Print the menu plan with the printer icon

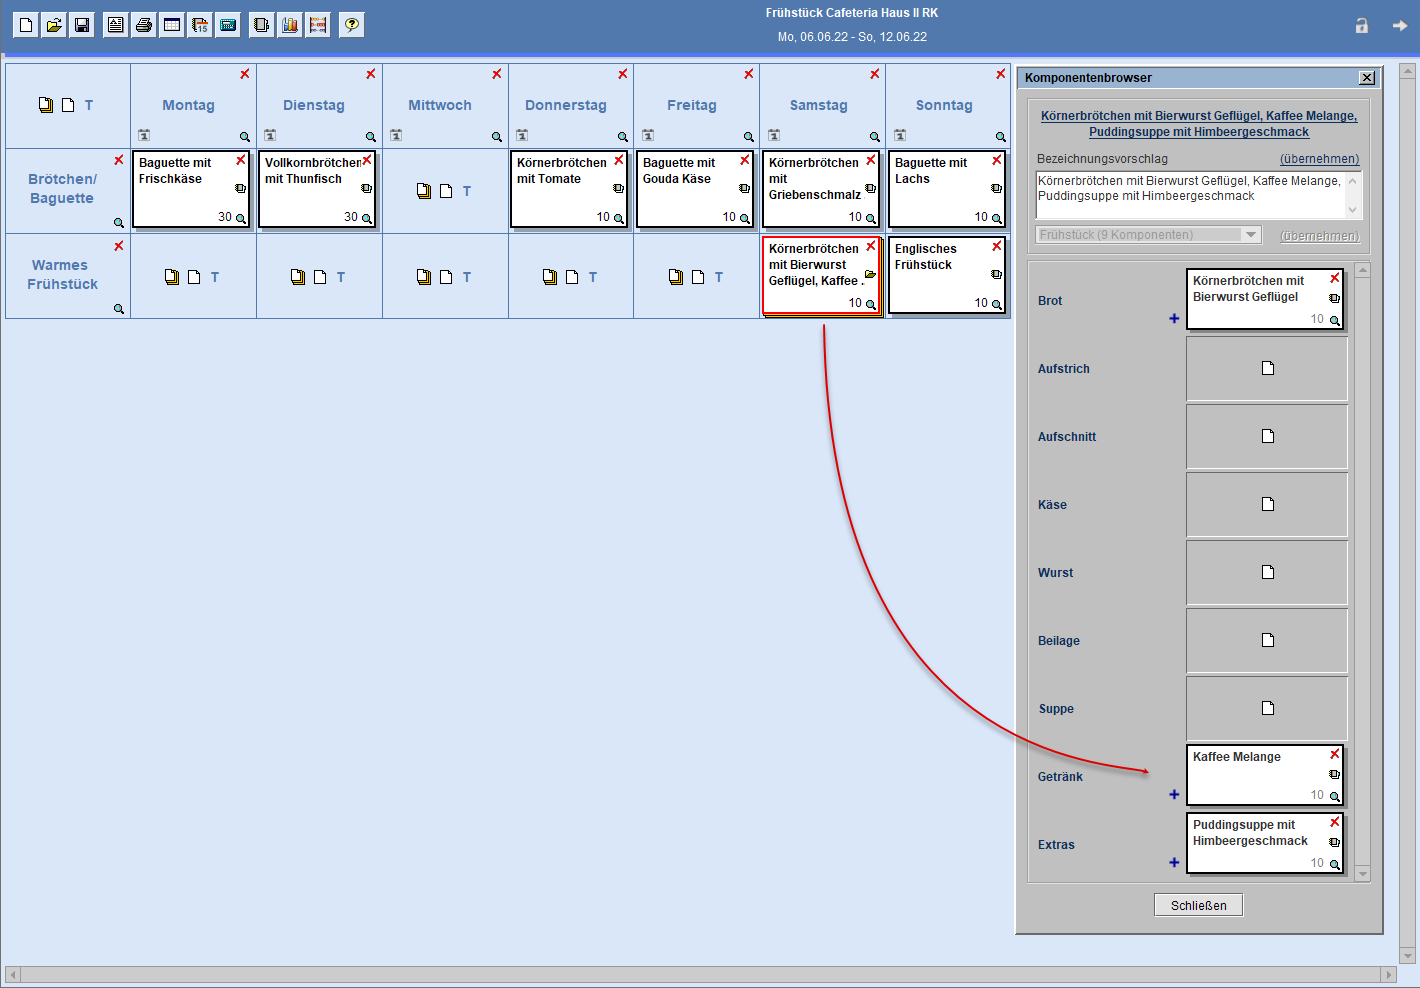(144, 25)
